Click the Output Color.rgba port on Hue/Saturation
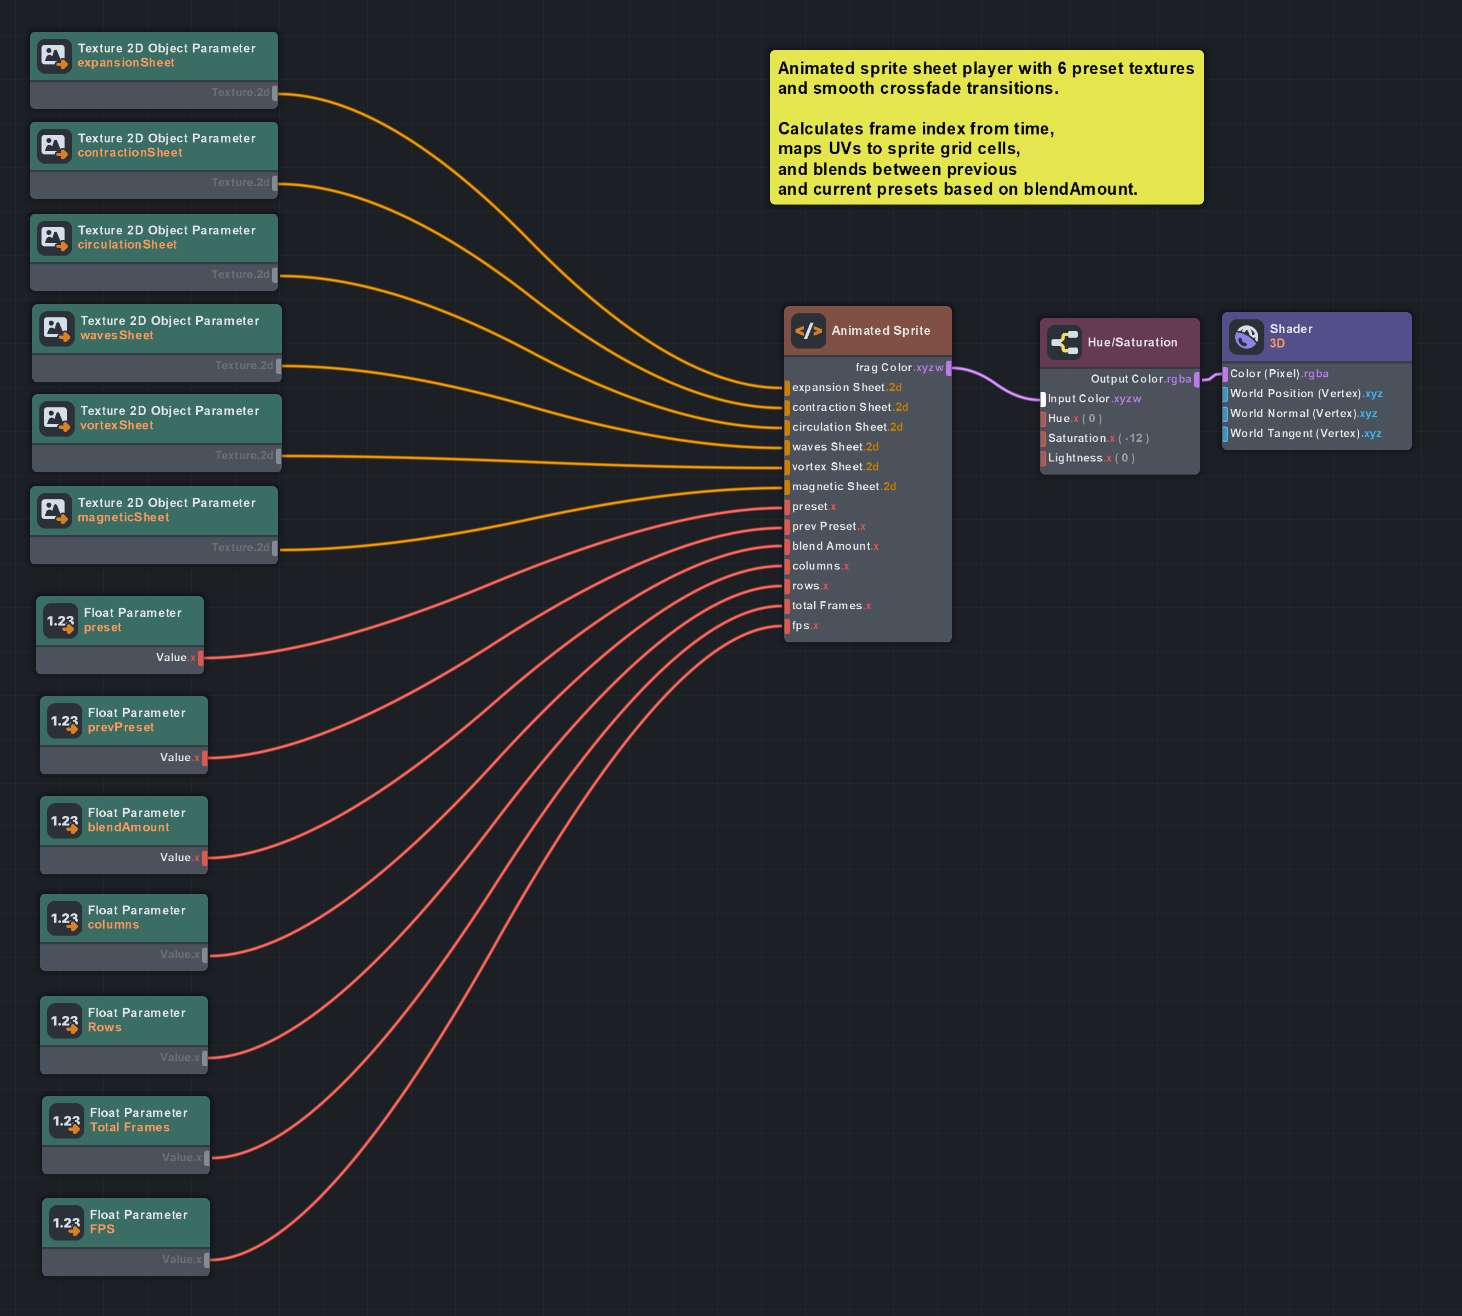Viewport: 1462px width, 1316px height. pos(1196,378)
